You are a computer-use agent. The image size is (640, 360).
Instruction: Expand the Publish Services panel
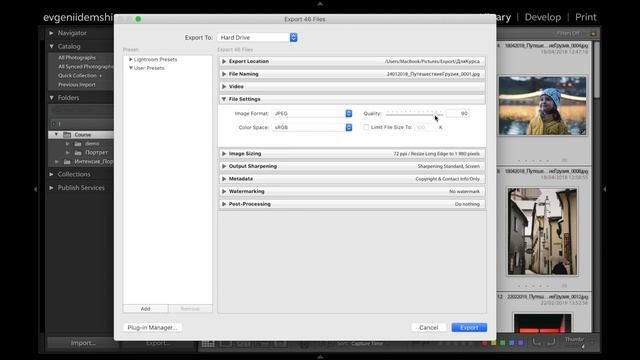coord(51,188)
